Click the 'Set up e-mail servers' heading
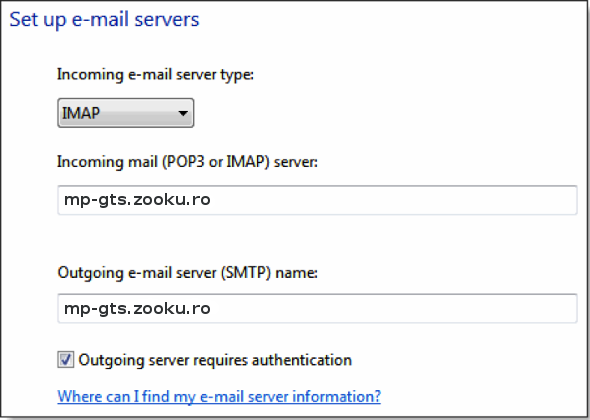Viewport: 590px width, 420px height. (x=104, y=19)
